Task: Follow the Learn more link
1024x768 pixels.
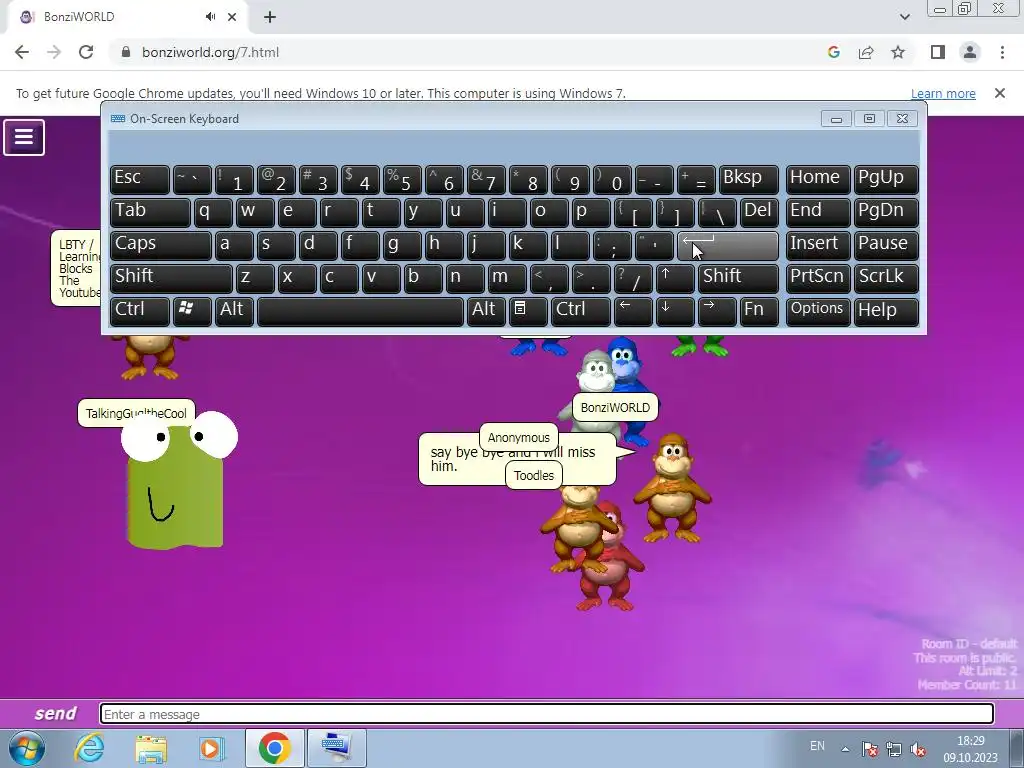Action: 943,93
